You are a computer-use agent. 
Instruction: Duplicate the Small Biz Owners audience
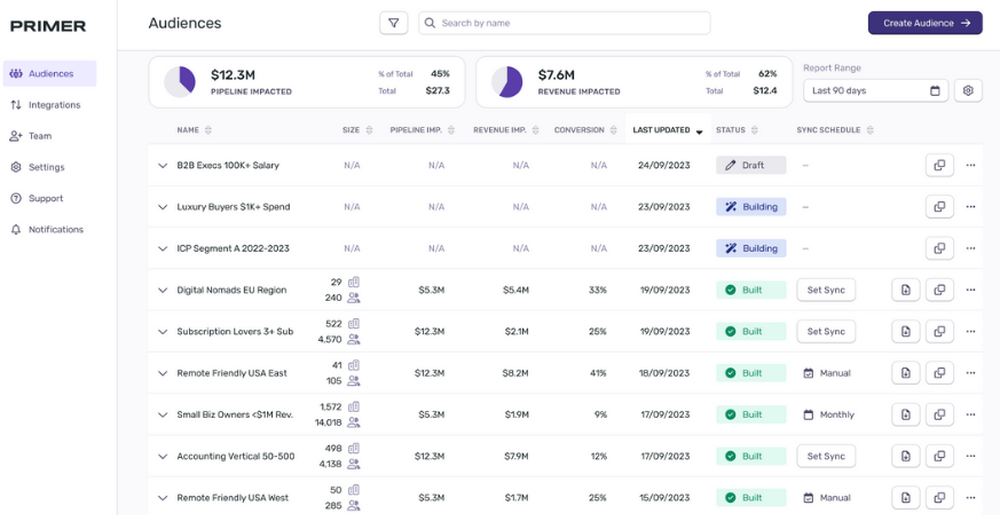[939, 414]
